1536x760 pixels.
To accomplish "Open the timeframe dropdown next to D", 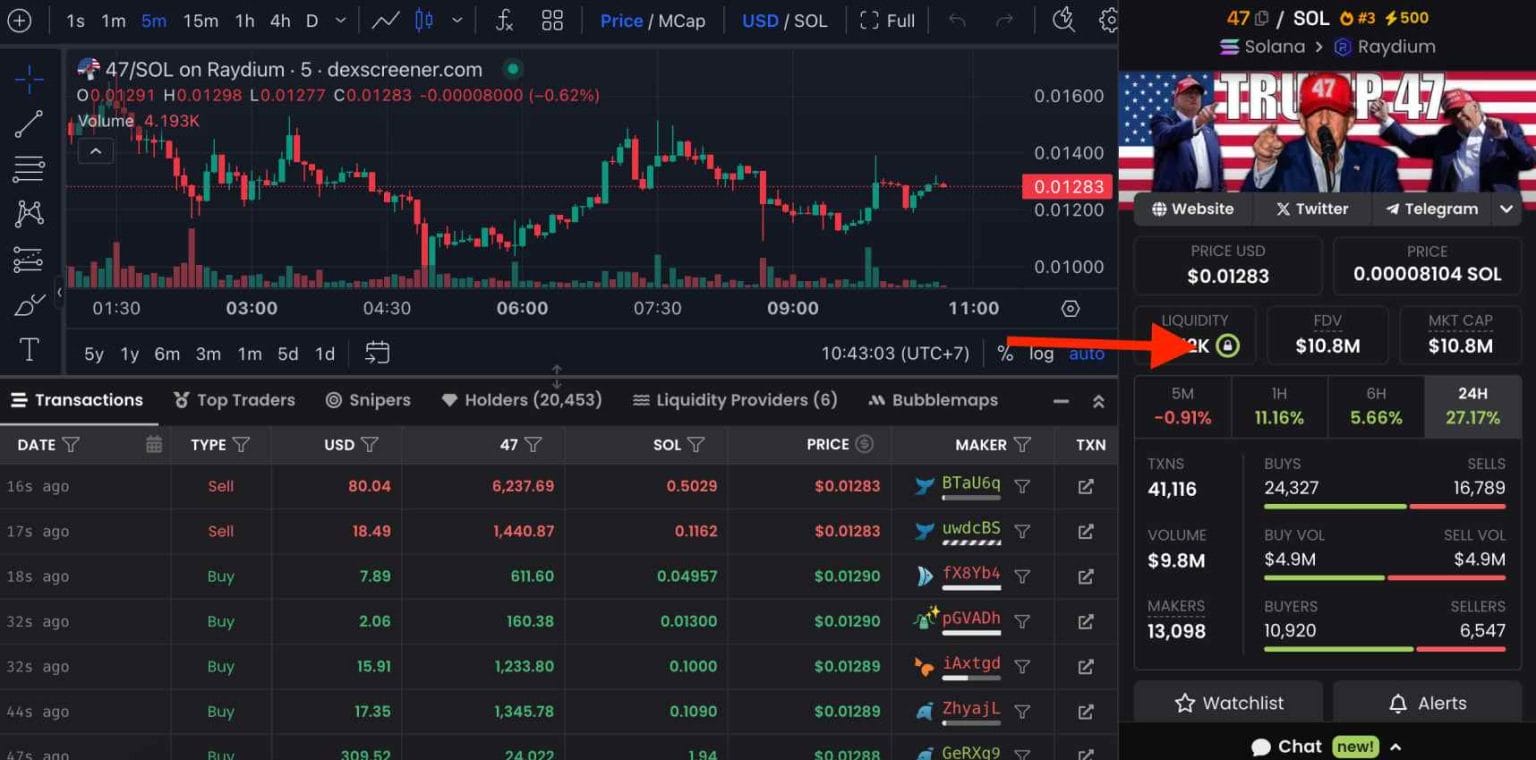I will pyautogui.click(x=339, y=20).
